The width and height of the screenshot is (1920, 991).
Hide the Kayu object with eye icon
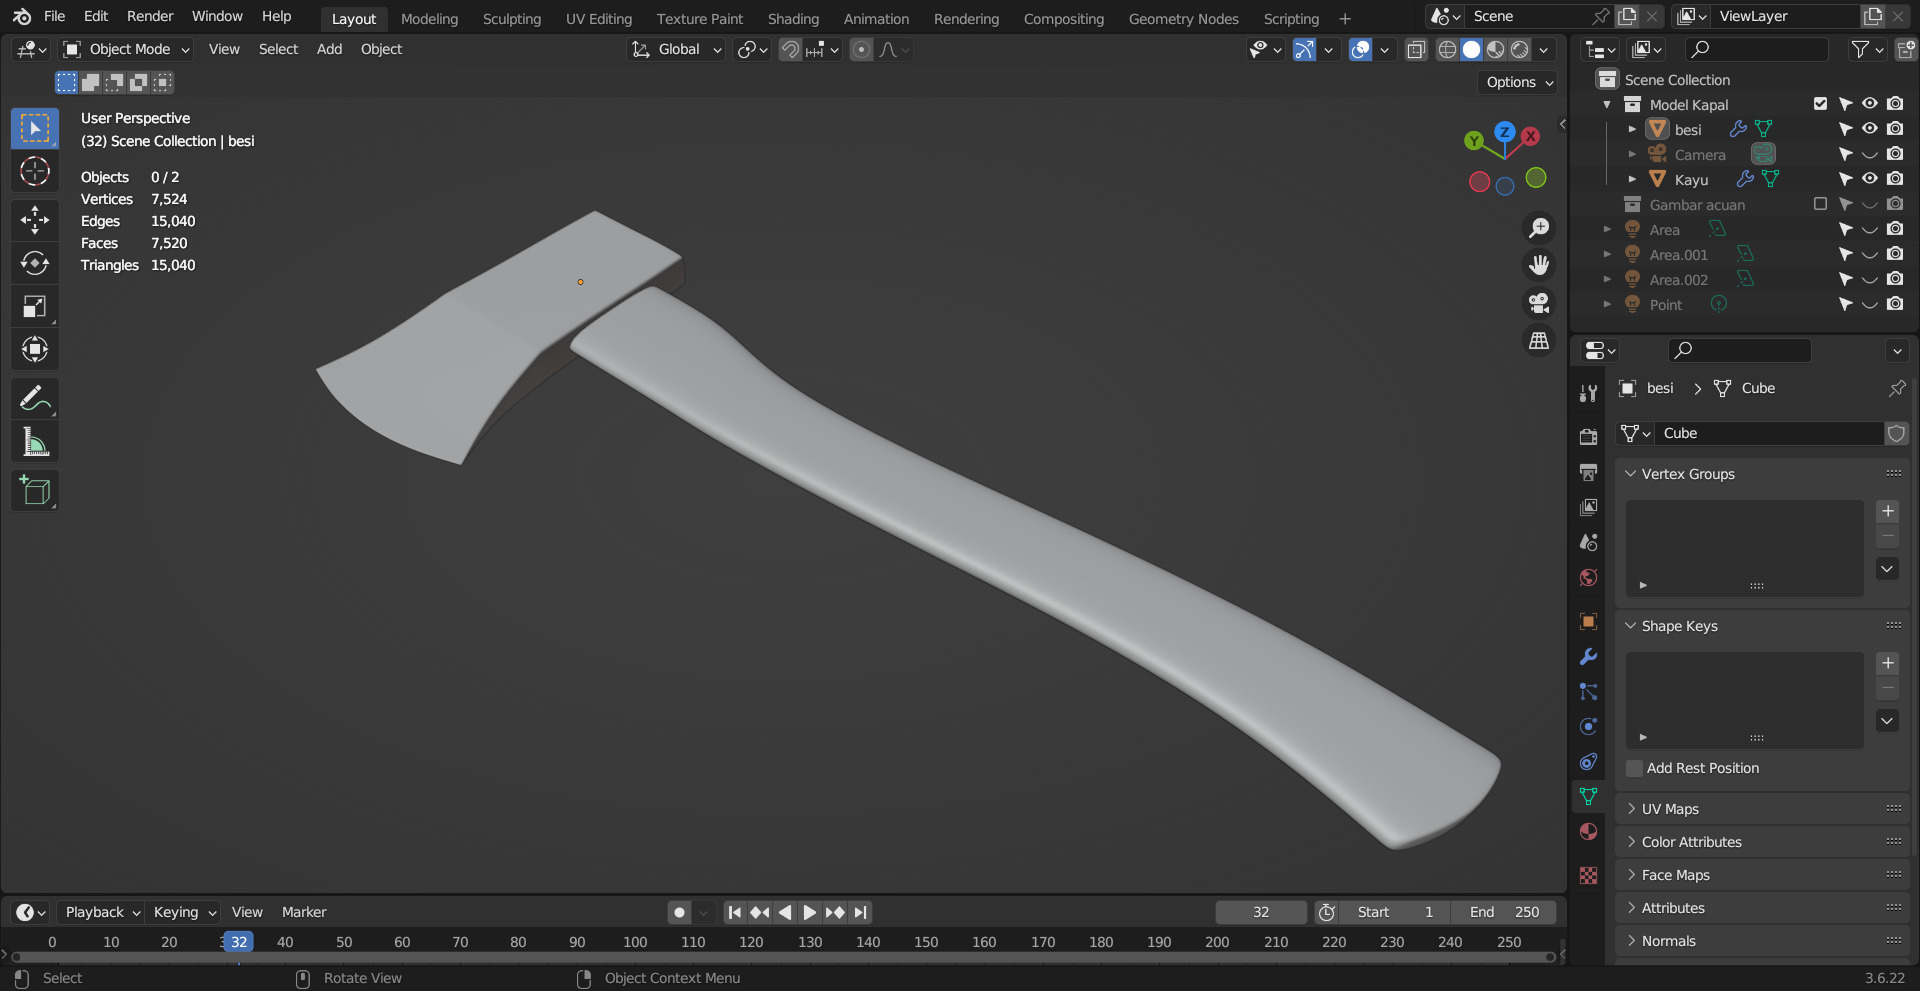tap(1869, 179)
